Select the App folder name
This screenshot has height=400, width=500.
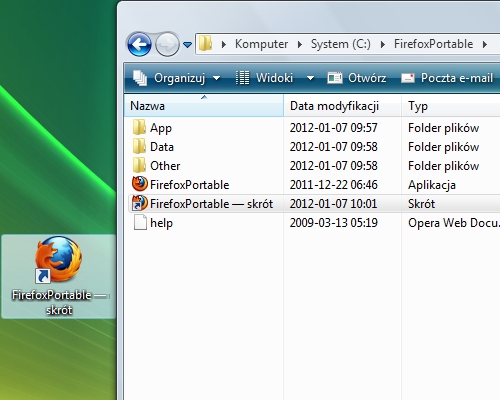point(161,128)
